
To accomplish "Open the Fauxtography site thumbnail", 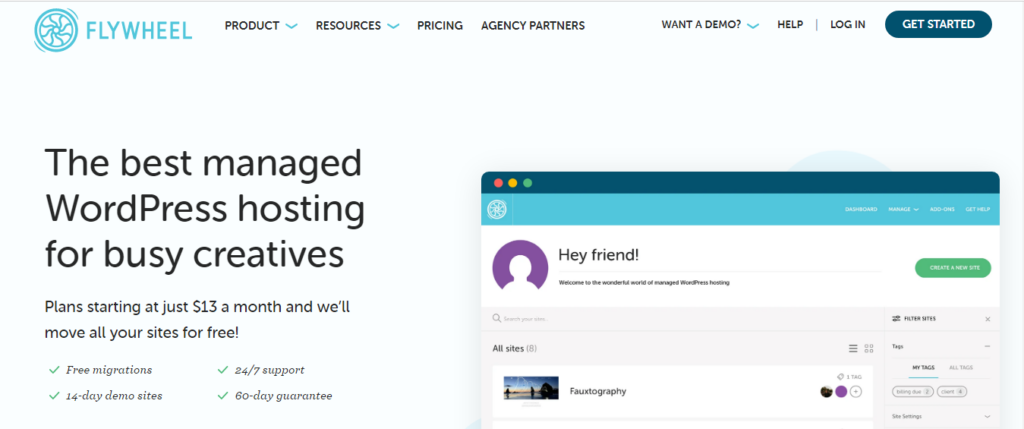I will point(530,390).
